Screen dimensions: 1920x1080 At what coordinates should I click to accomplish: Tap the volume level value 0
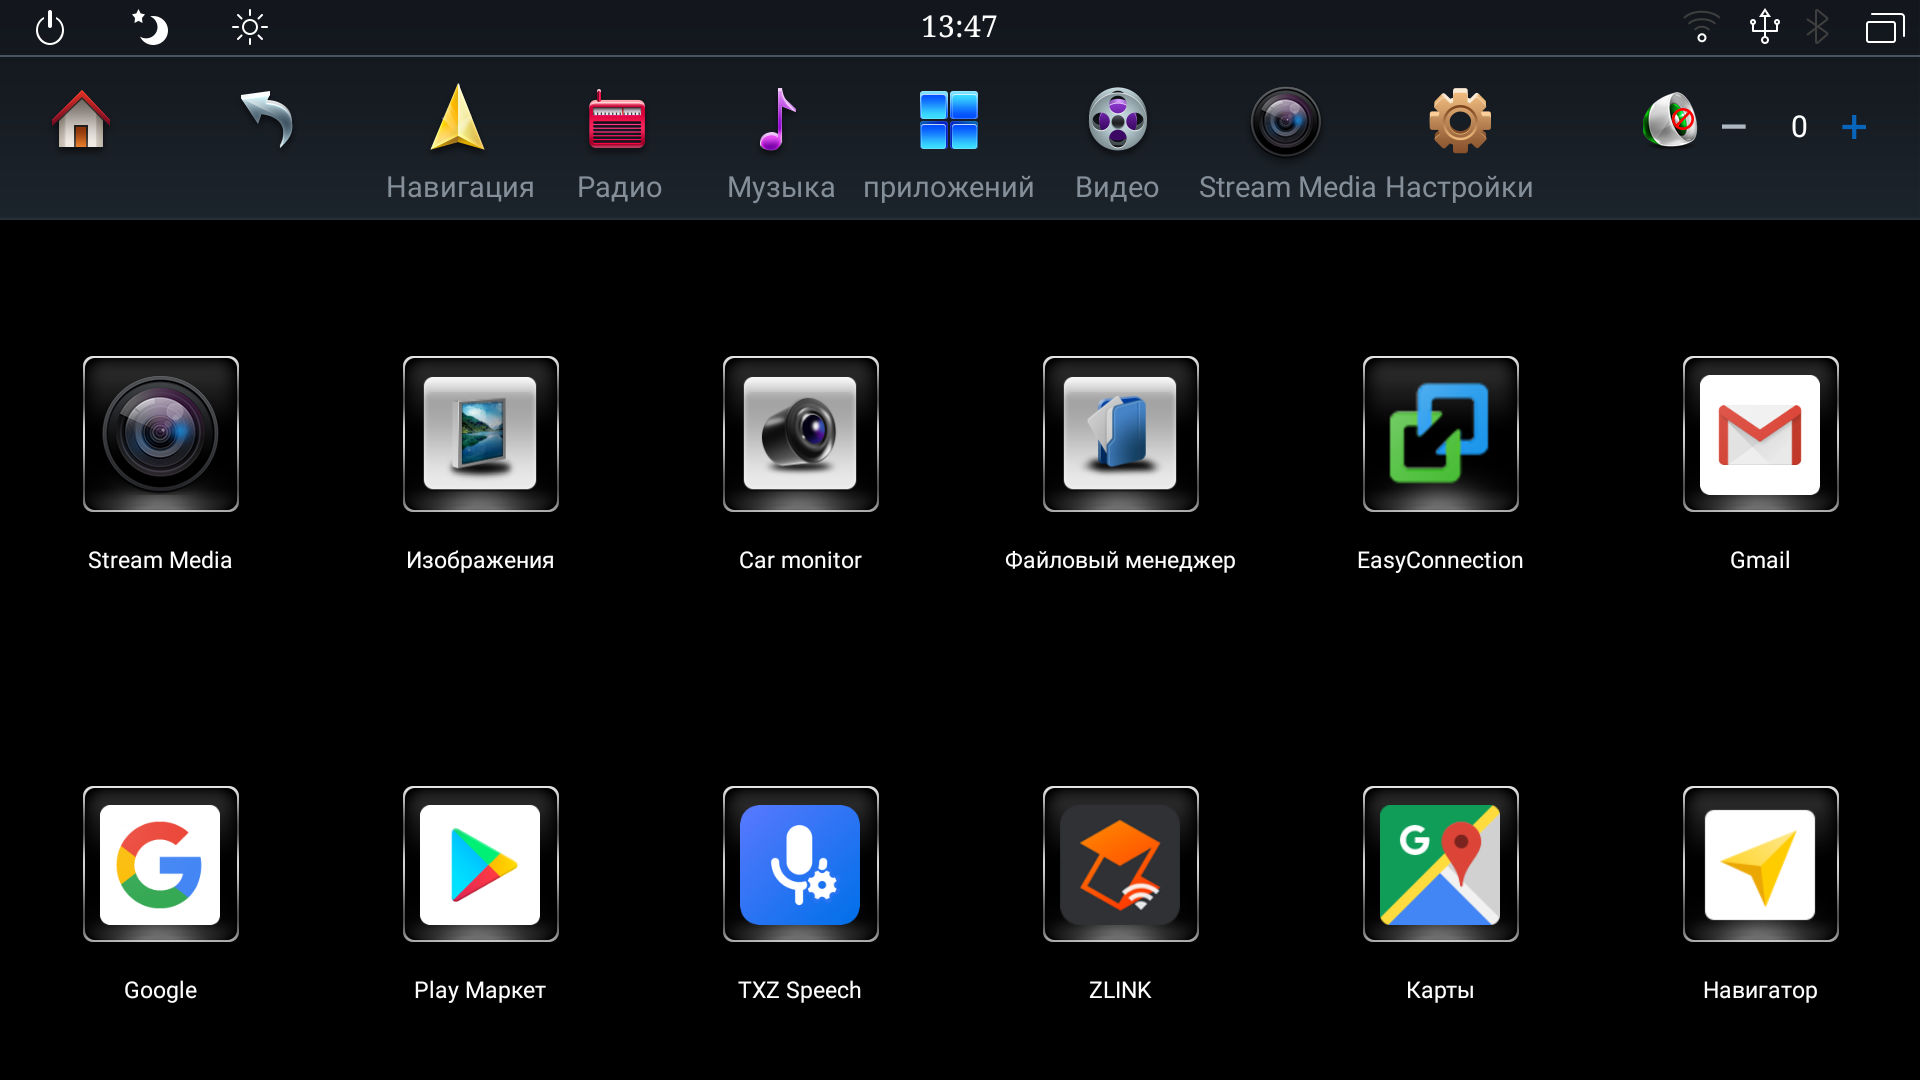coord(1799,127)
